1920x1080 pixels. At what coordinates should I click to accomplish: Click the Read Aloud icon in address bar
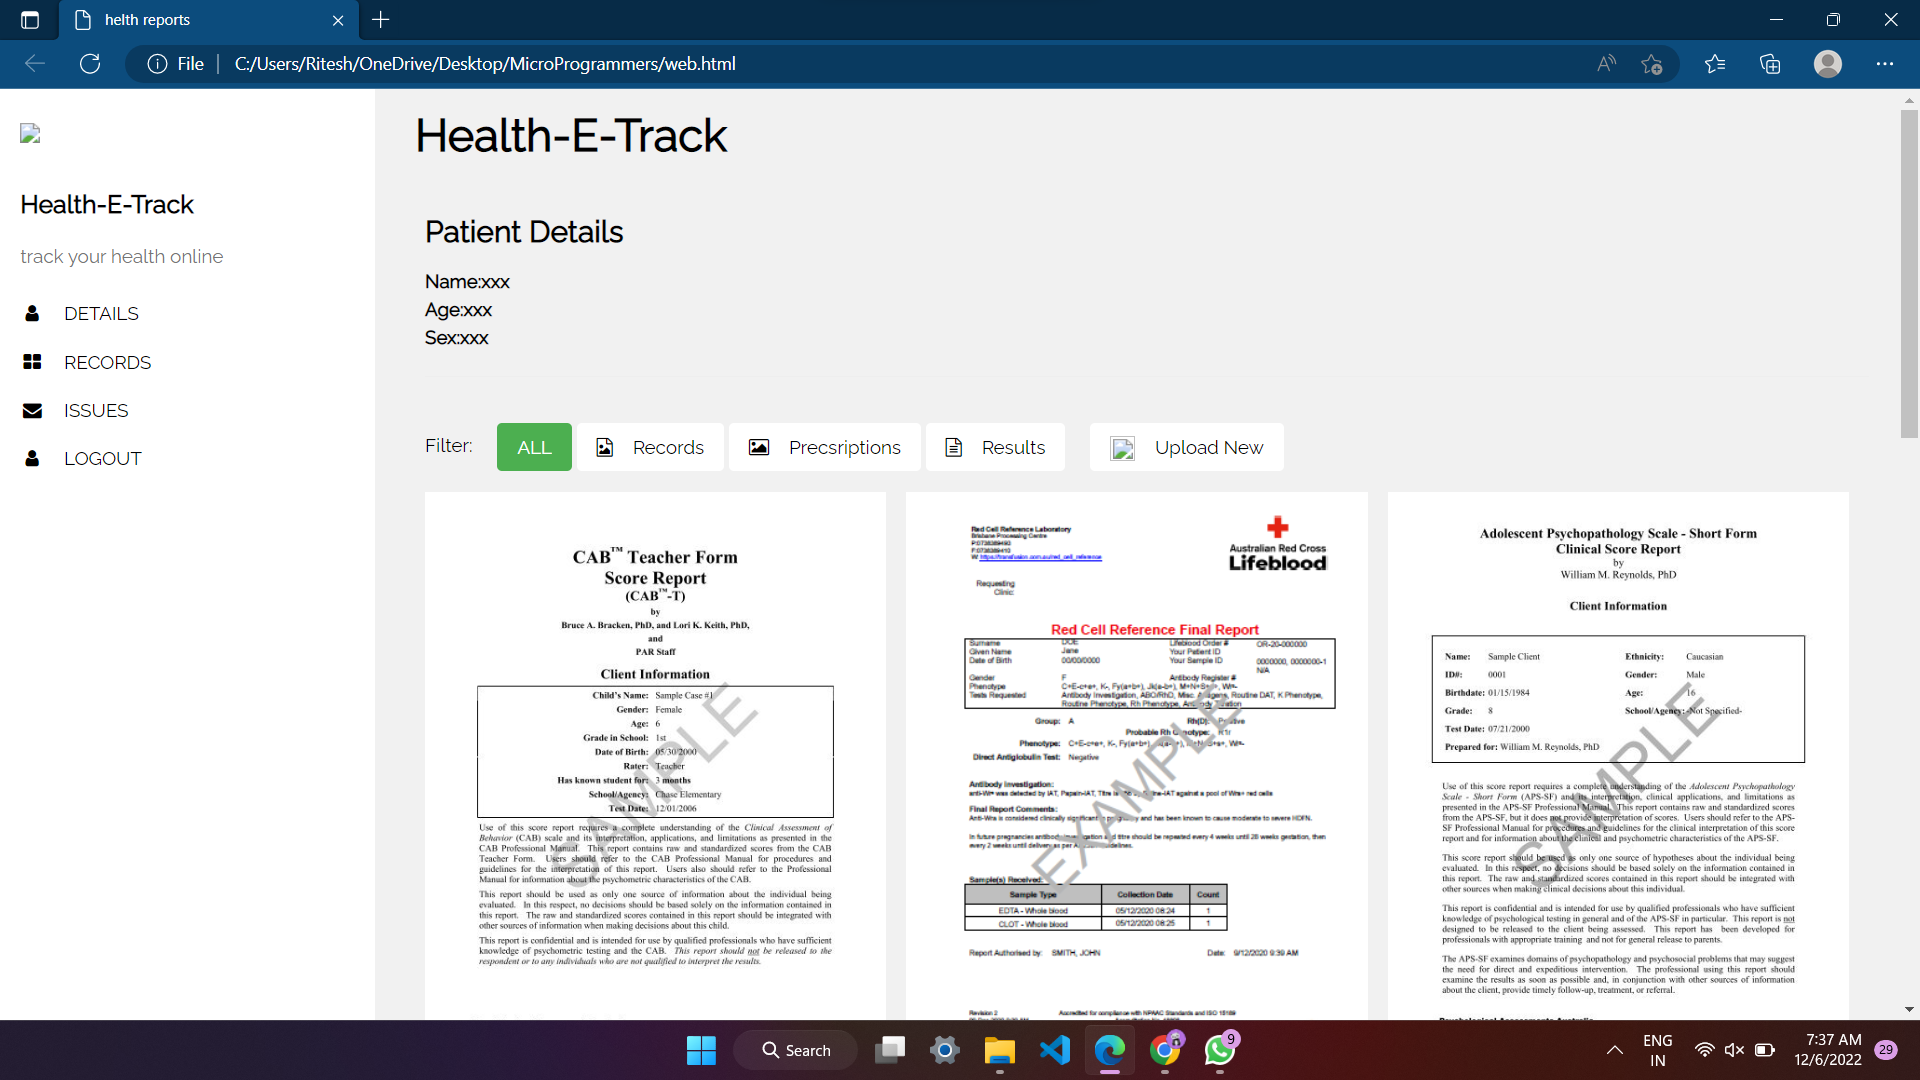(x=1604, y=63)
